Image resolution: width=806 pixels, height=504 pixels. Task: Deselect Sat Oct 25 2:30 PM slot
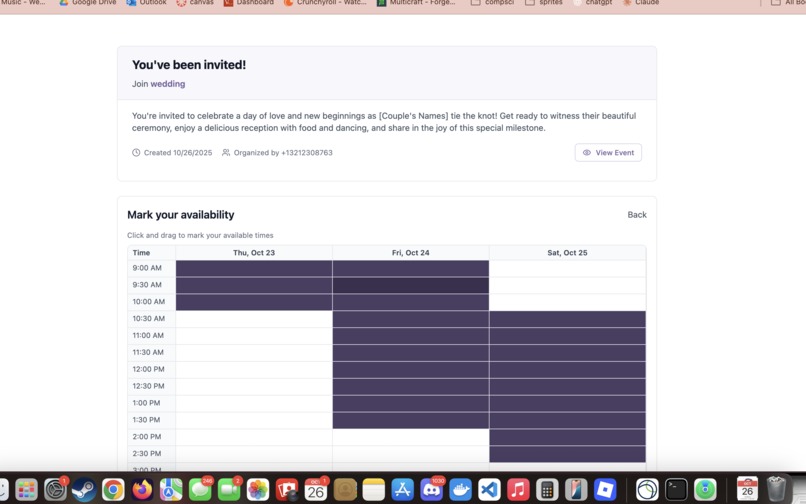[x=567, y=454]
